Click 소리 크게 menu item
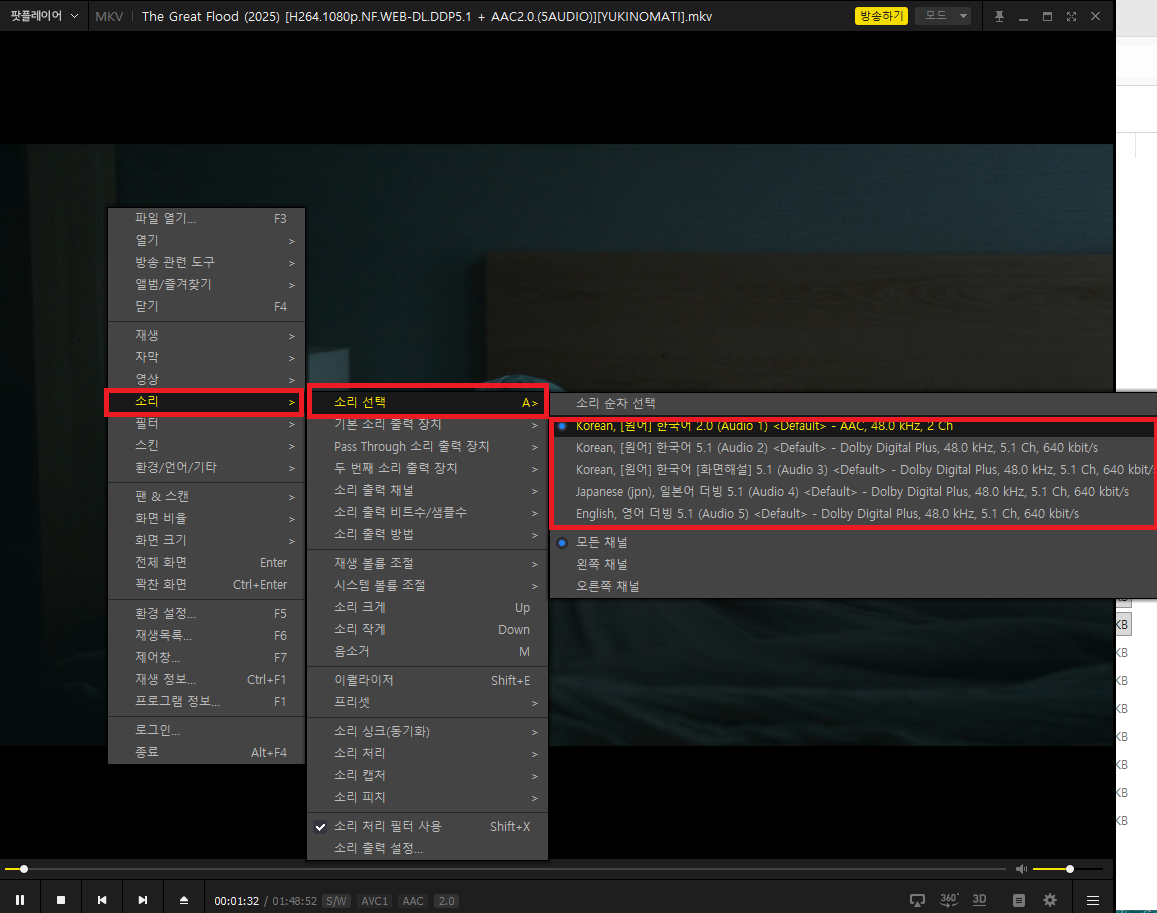The image size is (1157, 913). point(427,607)
